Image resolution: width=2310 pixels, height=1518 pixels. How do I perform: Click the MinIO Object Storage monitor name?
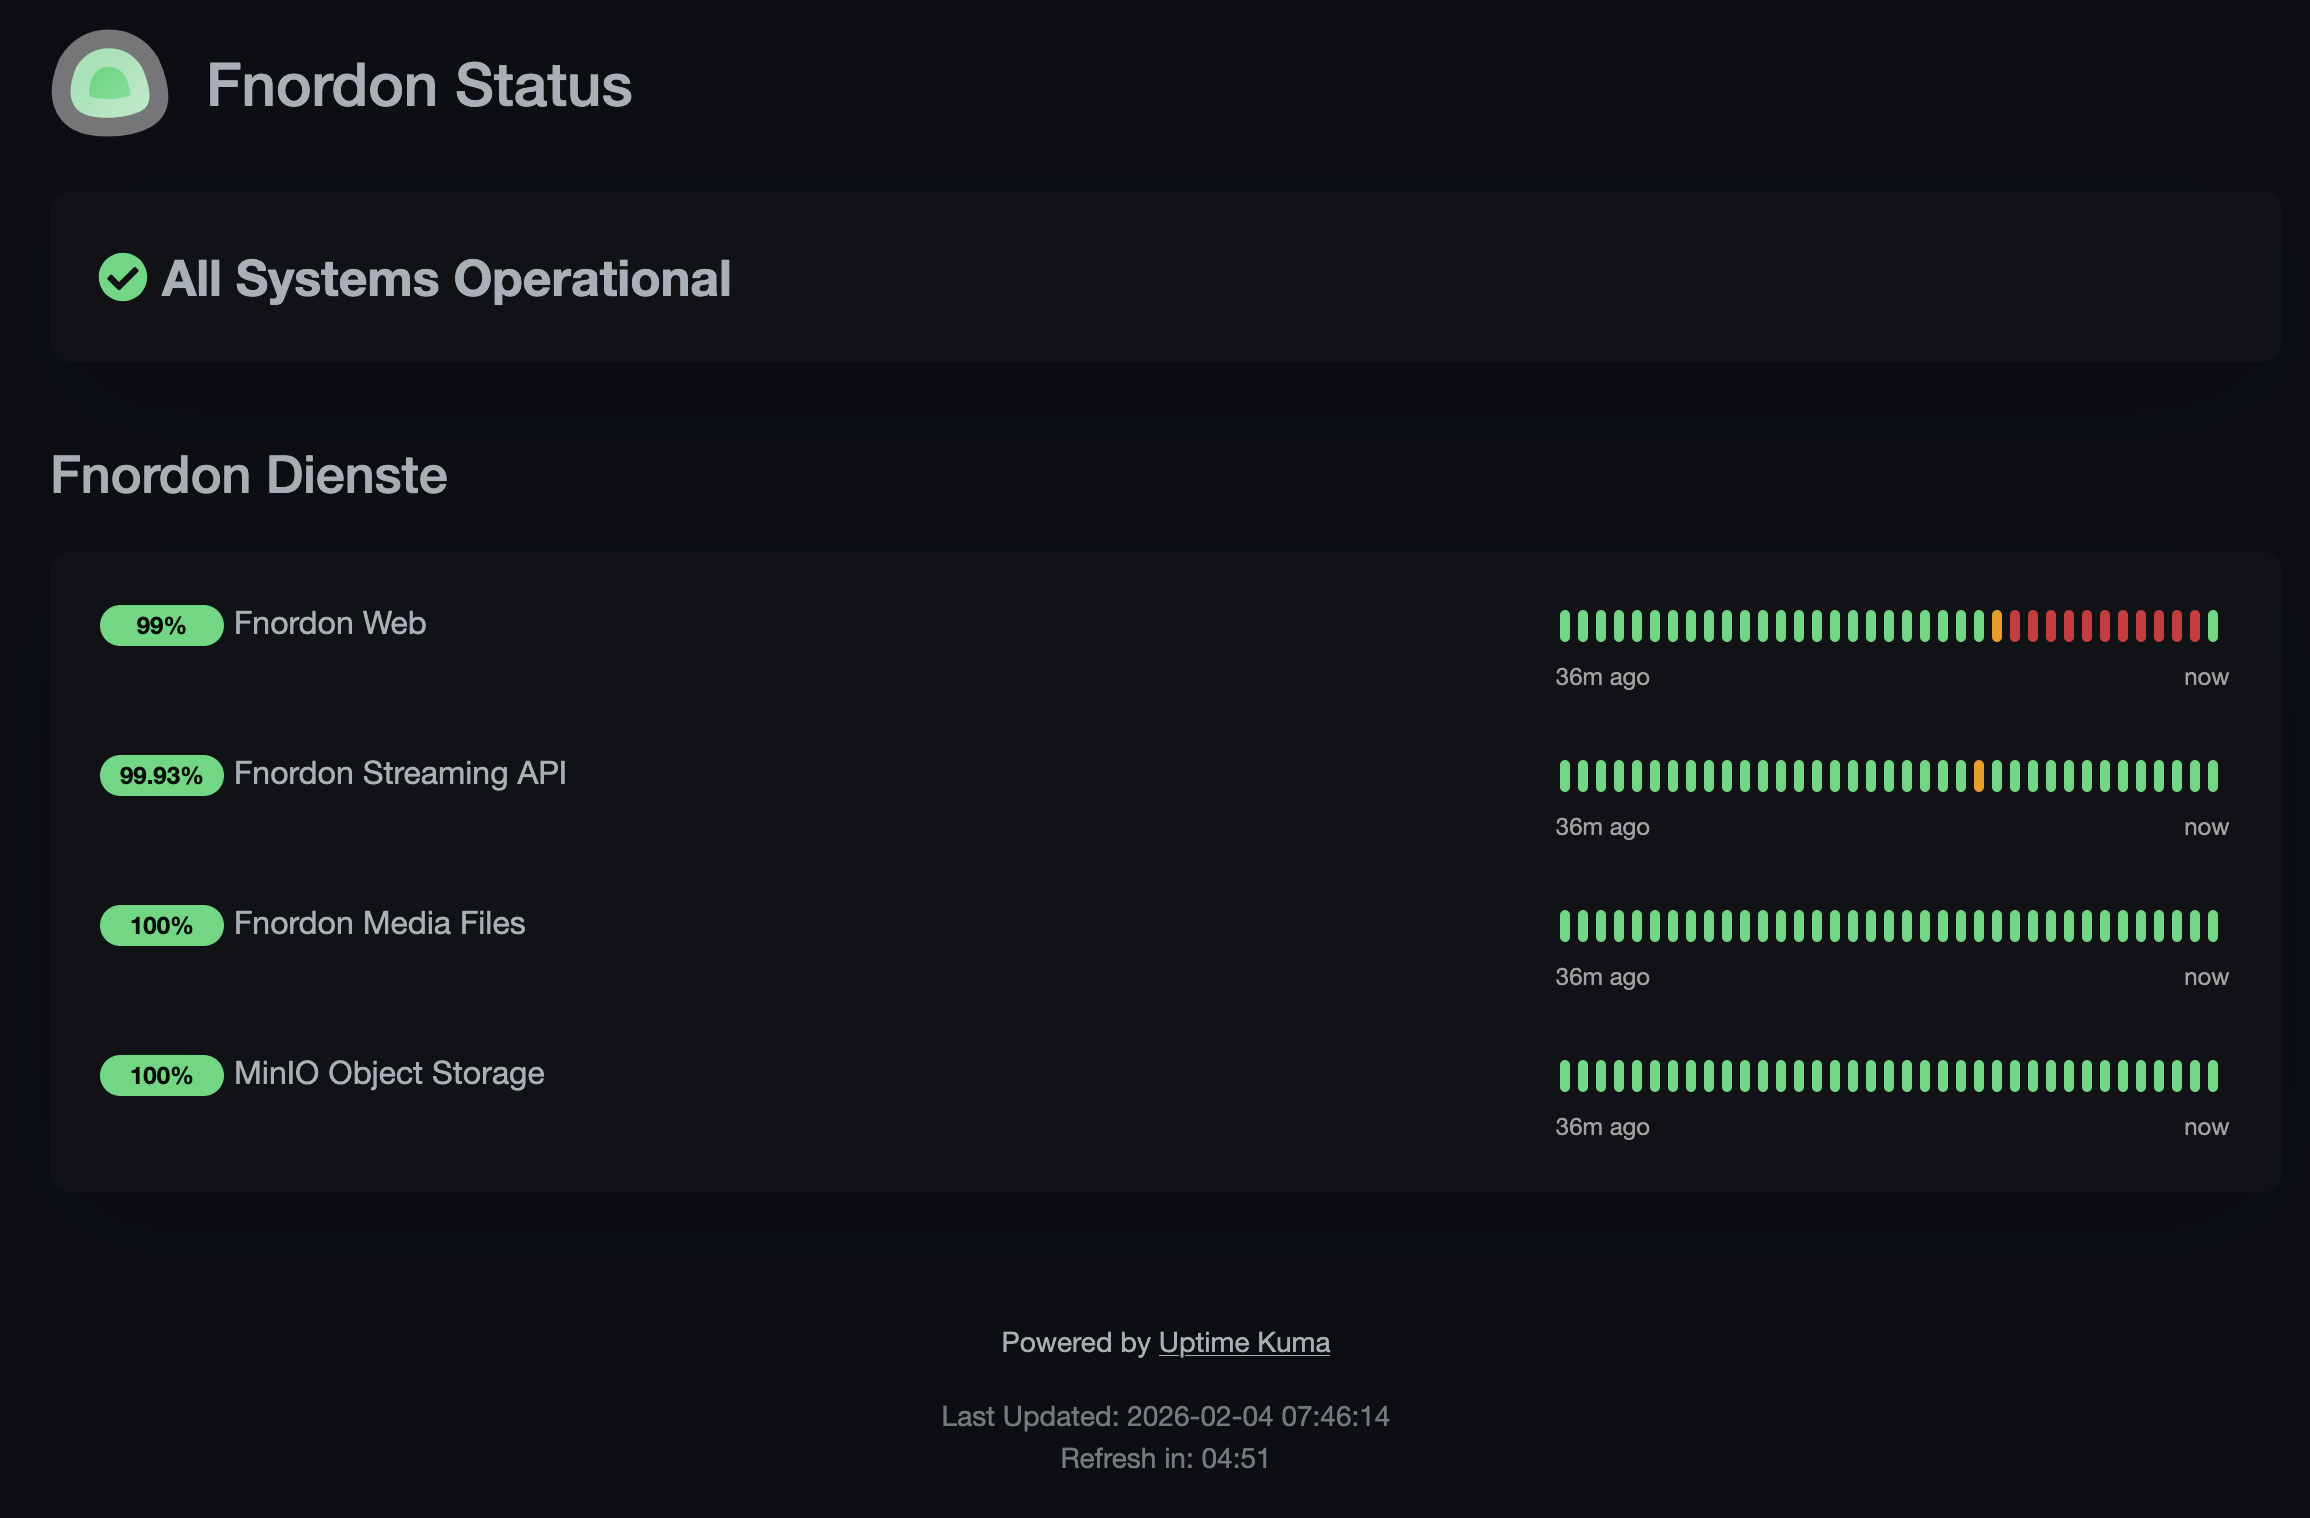(x=389, y=1074)
